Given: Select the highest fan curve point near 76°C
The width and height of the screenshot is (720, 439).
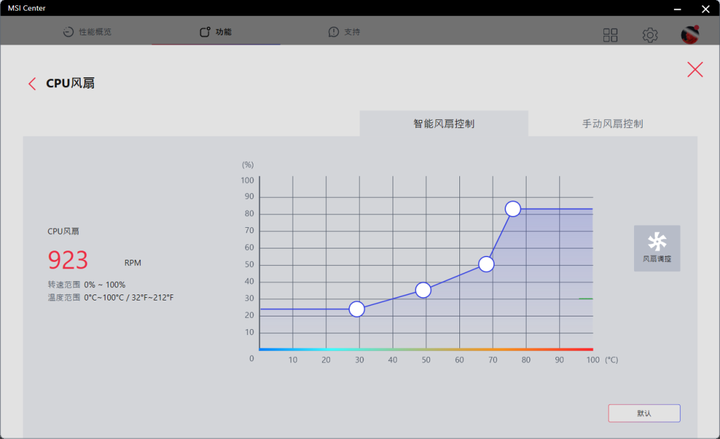Looking at the screenshot, I should coord(512,209).
